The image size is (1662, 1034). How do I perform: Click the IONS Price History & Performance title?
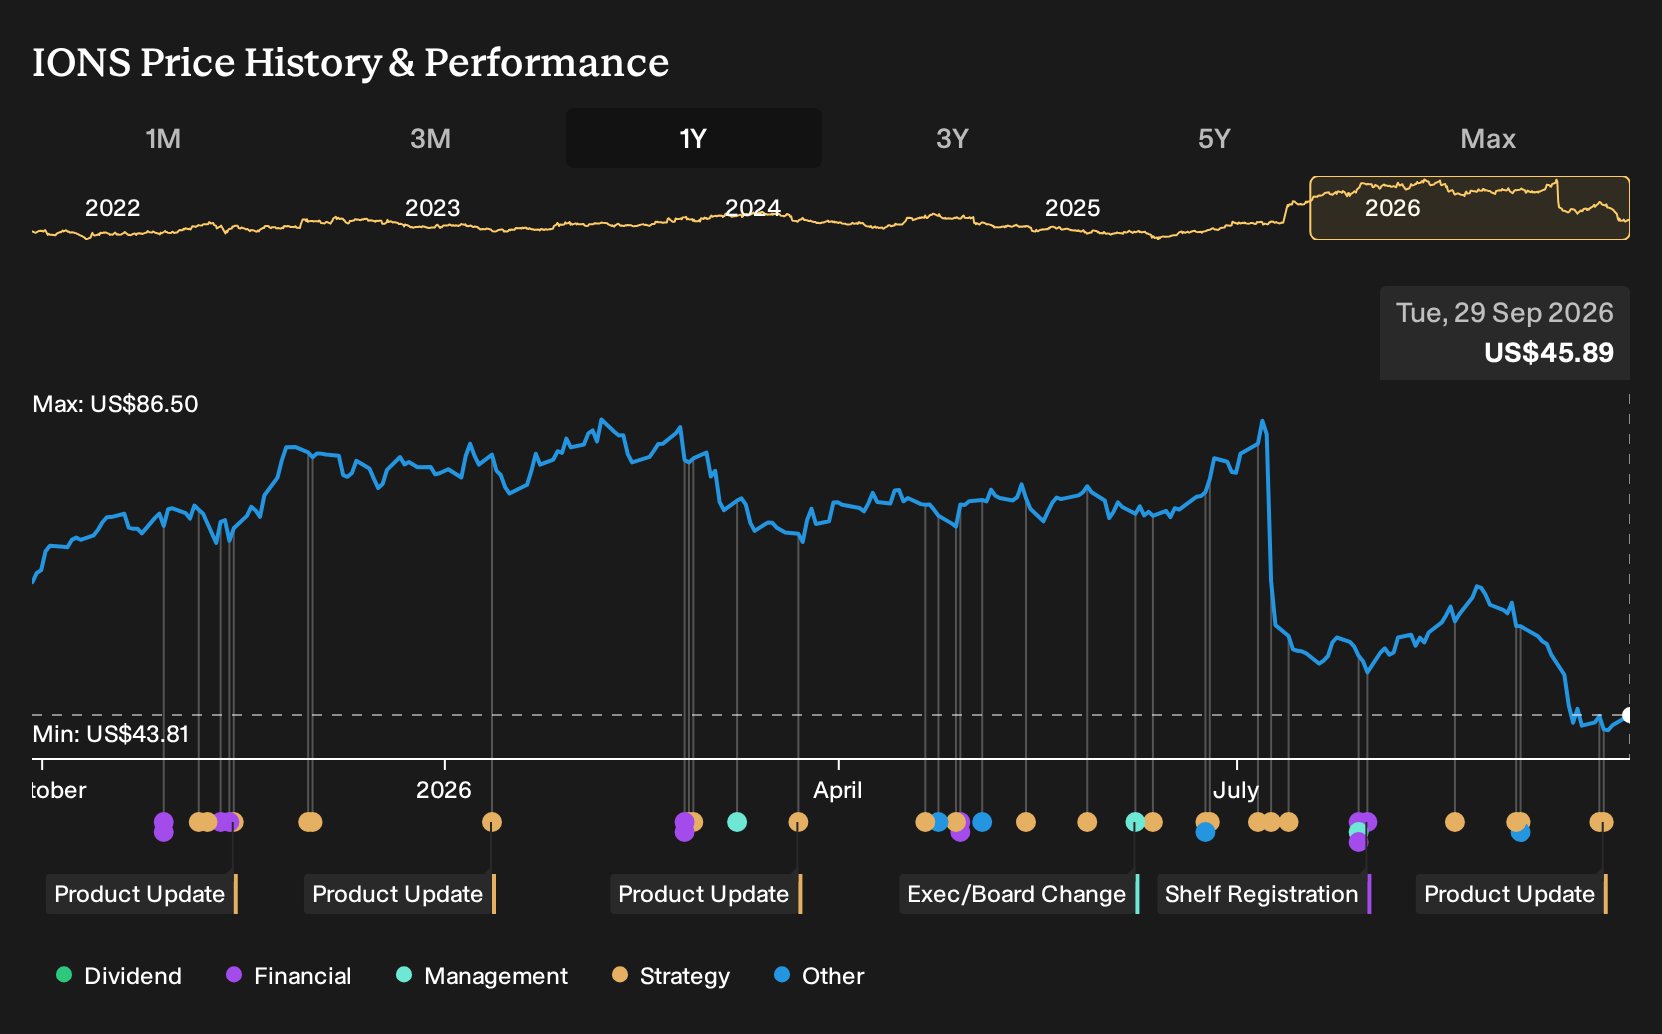coord(351,62)
